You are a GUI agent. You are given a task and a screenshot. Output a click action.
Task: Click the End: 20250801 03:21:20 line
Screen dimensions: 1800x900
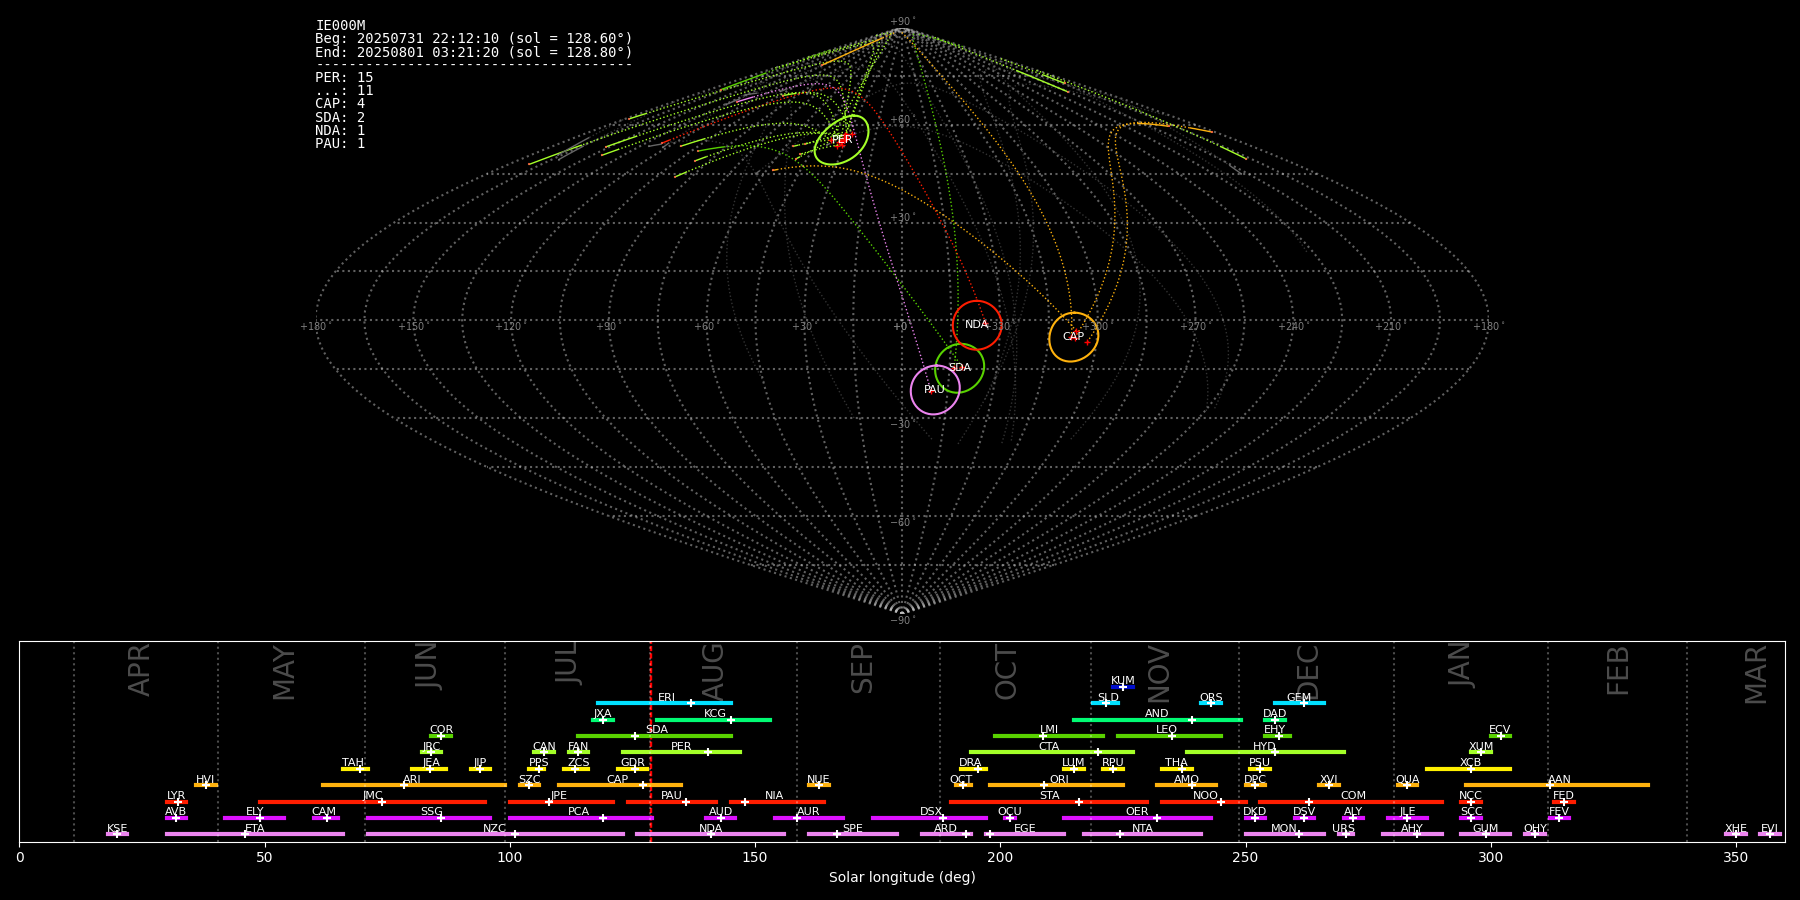coord(474,52)
